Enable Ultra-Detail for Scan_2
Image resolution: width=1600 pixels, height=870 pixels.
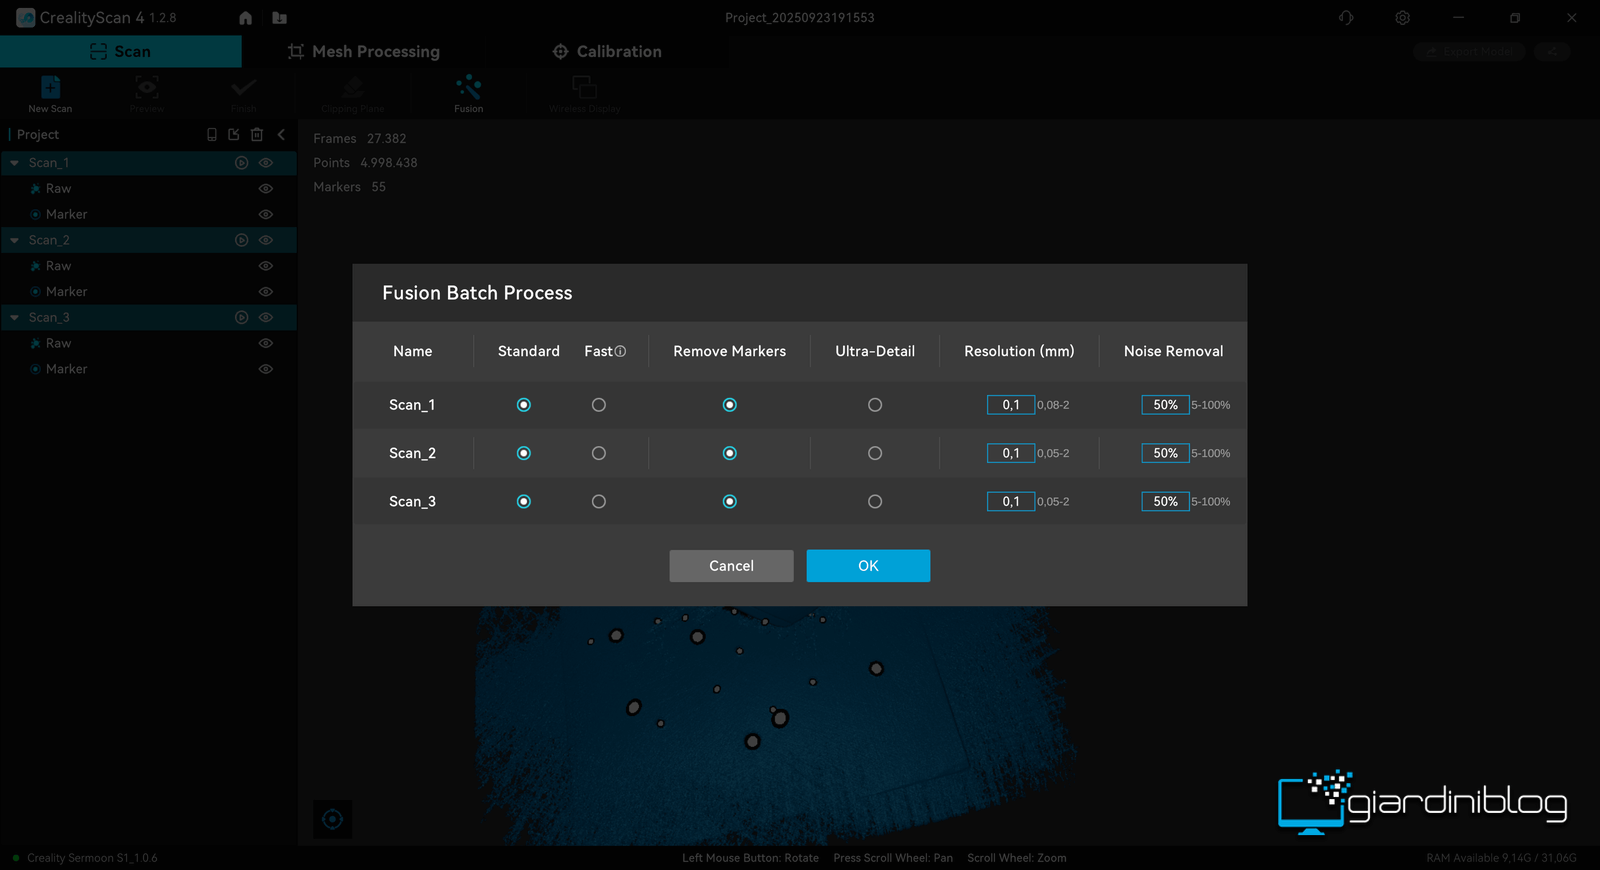[875, 453]
